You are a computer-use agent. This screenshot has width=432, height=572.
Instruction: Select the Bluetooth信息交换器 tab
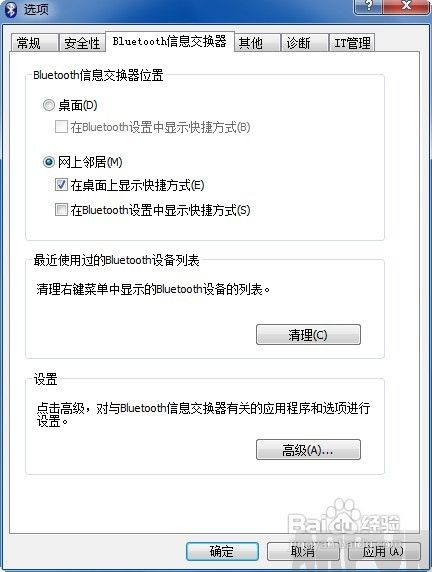click(x=170, y=42)
